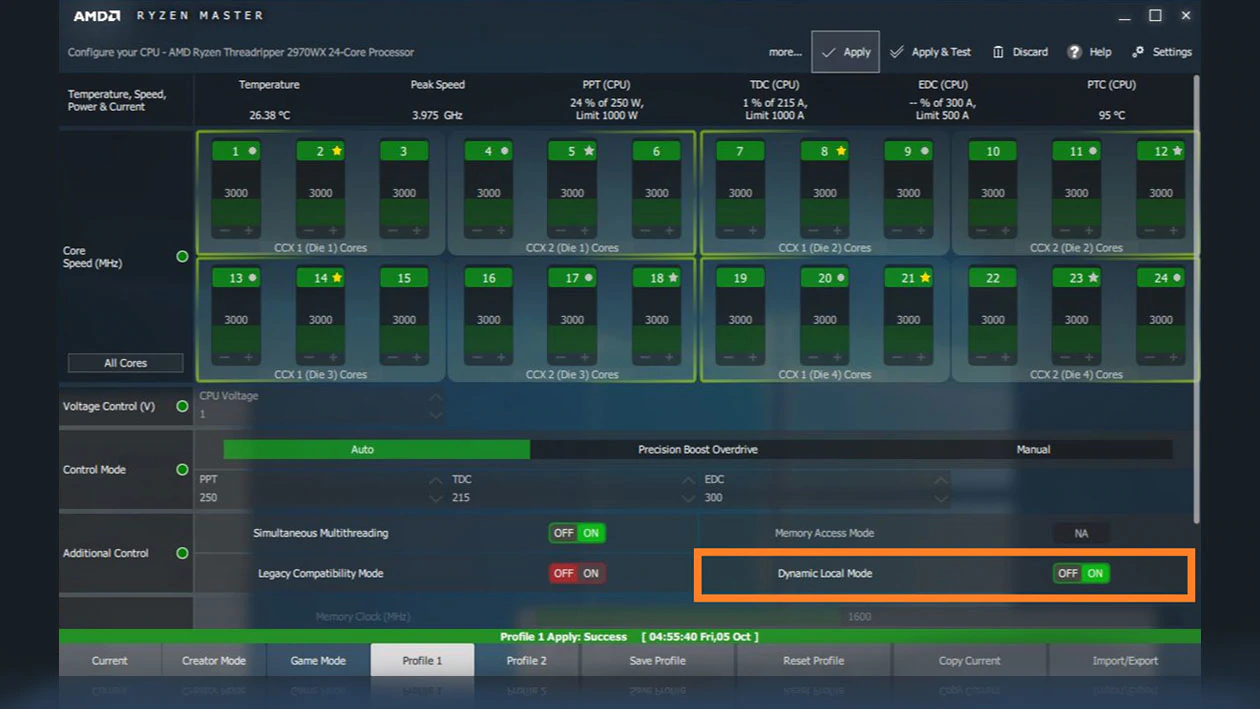Viewport: 1260px width, 709px height.
Task: Open Help from the top toolbar
Action: click(1089, 52)
